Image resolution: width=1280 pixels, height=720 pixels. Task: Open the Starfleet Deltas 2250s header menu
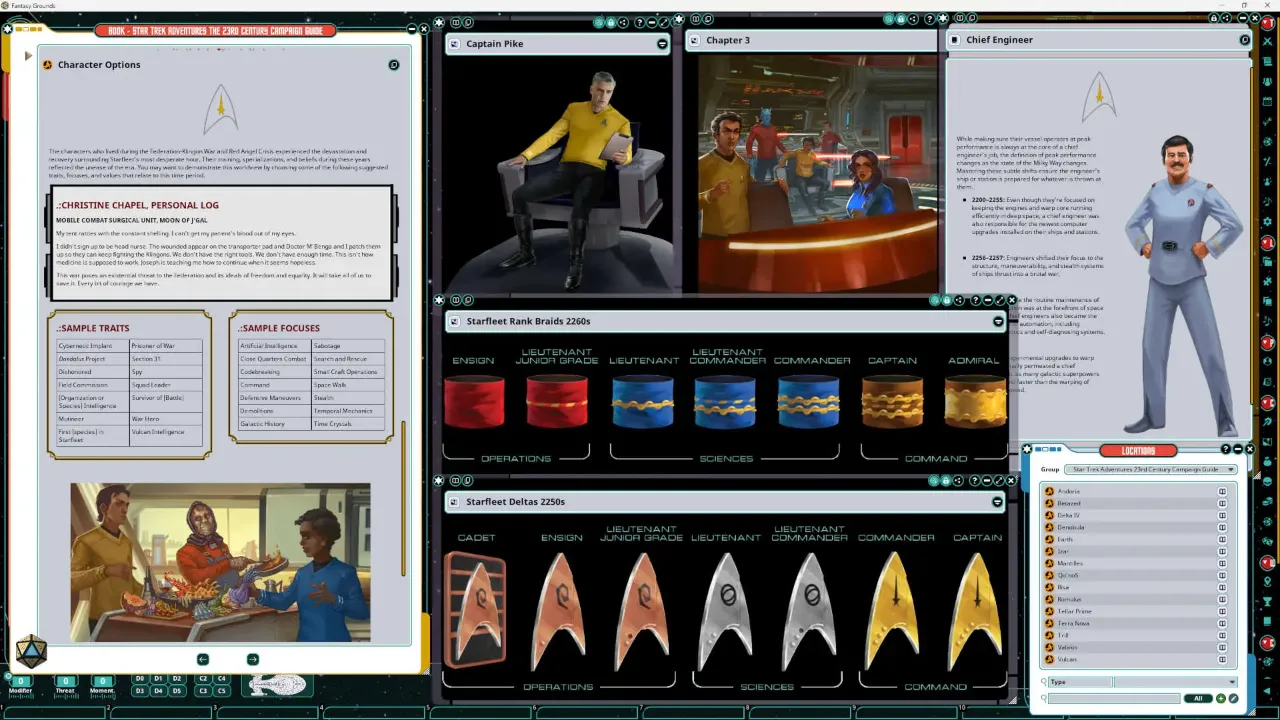click(998, 502)
